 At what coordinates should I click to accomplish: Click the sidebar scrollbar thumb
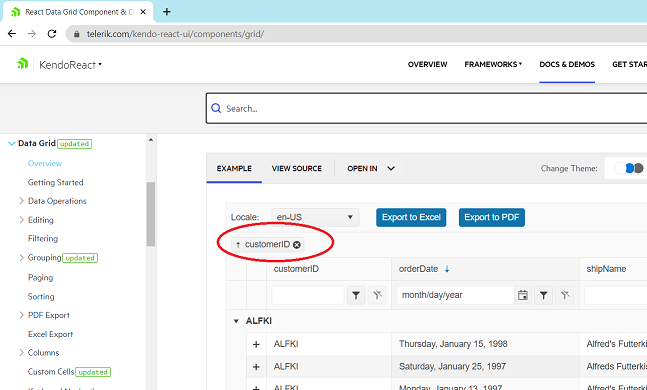(x=151, y=214)
